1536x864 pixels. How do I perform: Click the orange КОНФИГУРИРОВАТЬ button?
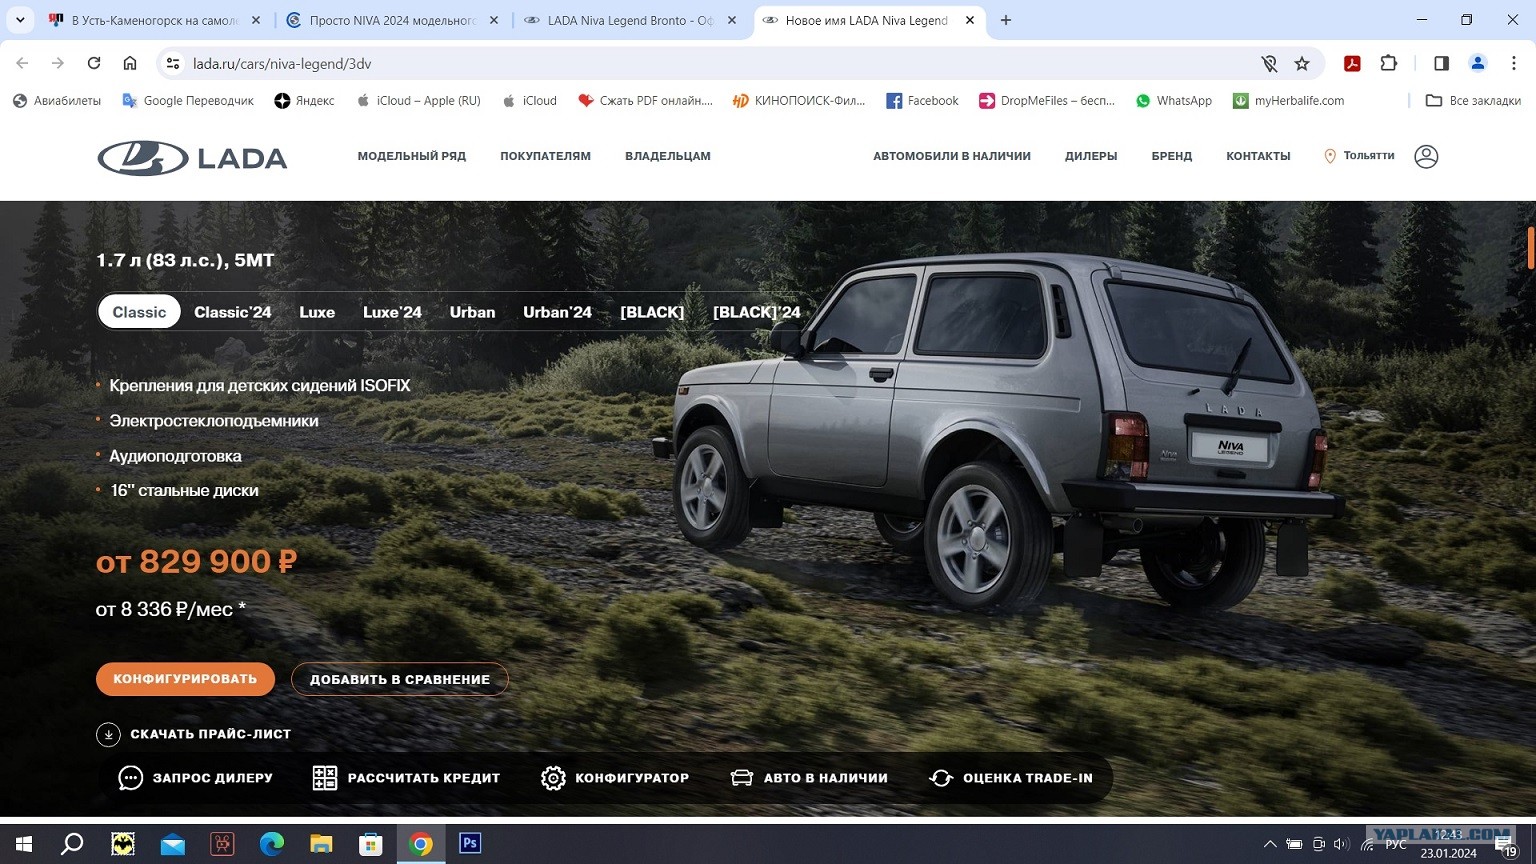click(x=185, y=679)
